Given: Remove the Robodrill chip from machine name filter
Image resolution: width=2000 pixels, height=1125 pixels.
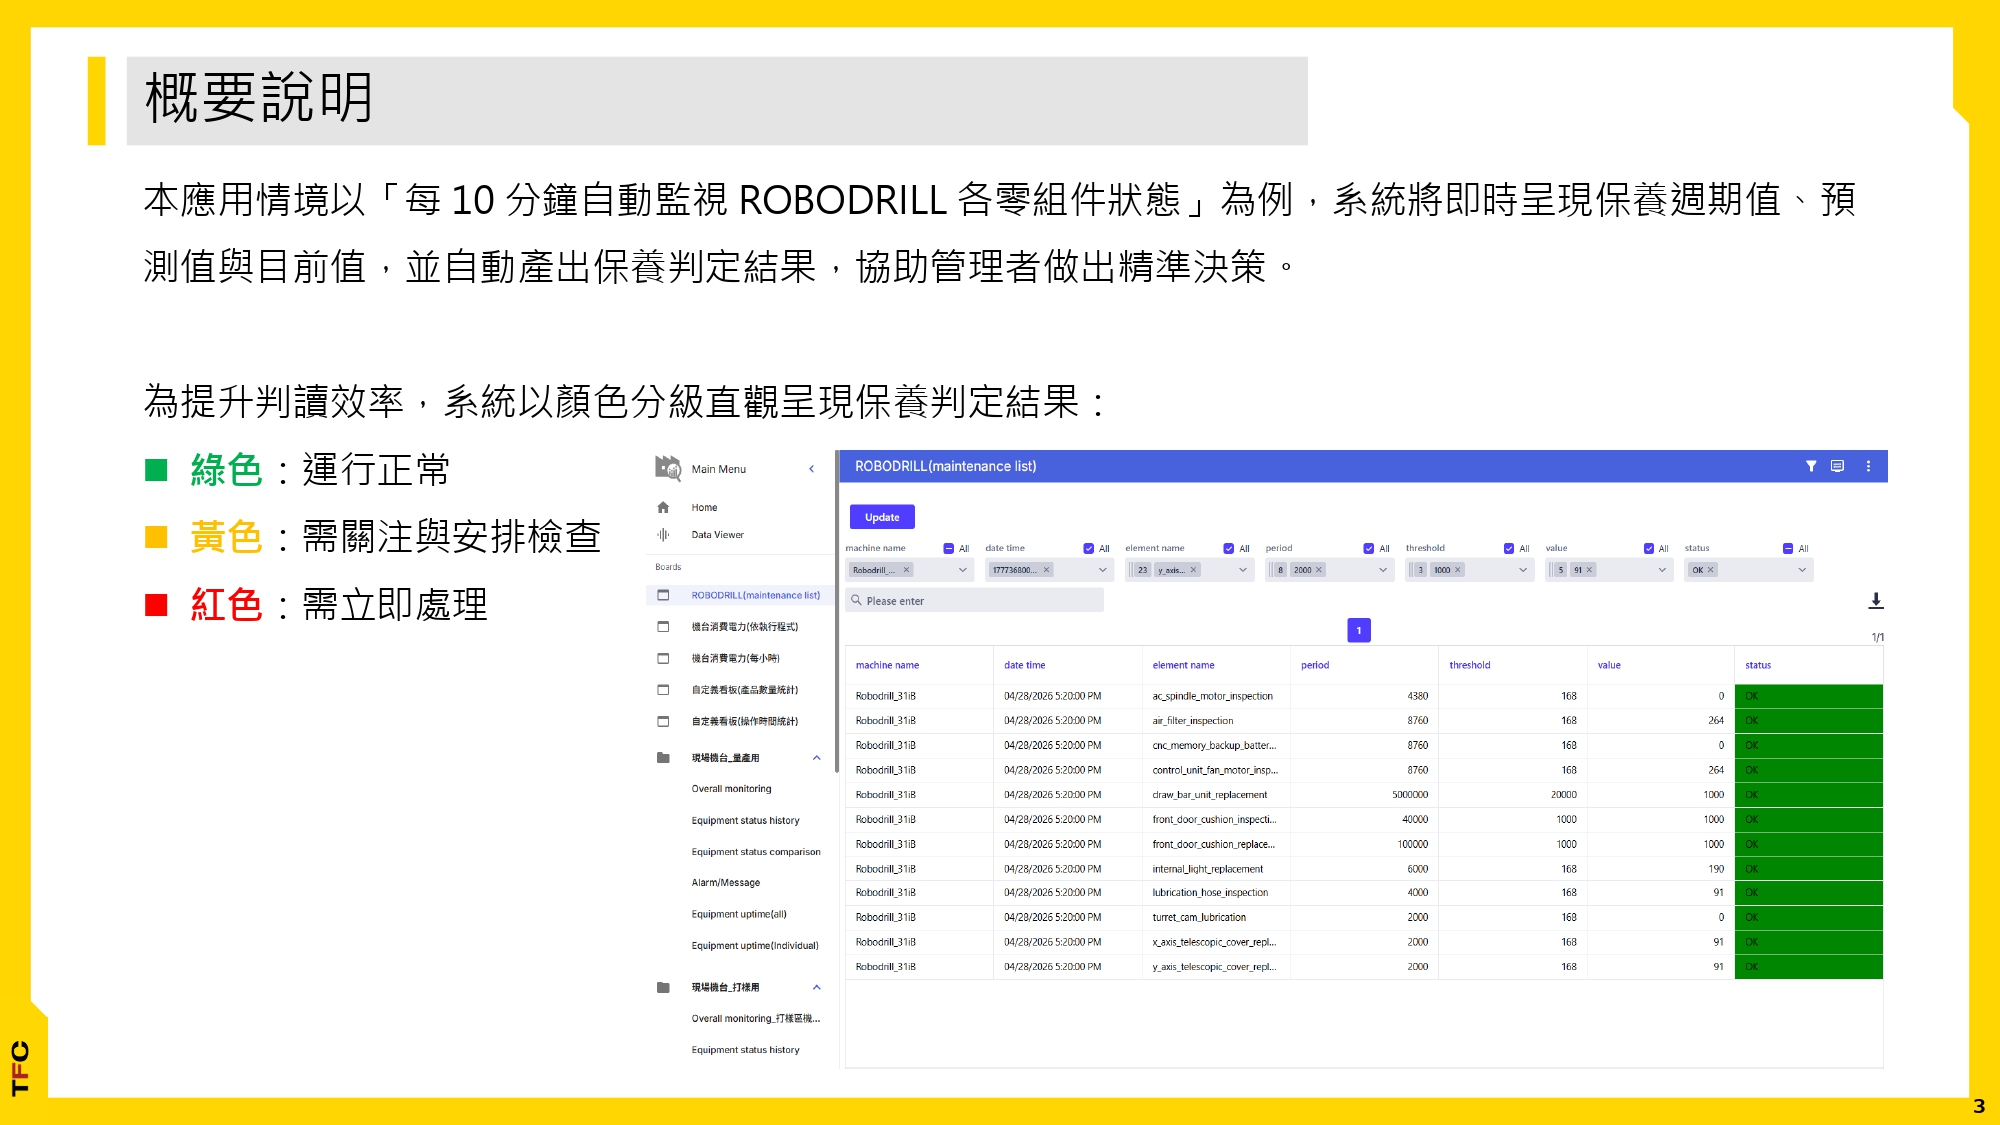Looking at the screenshot, I should click(x=907, y=570).
